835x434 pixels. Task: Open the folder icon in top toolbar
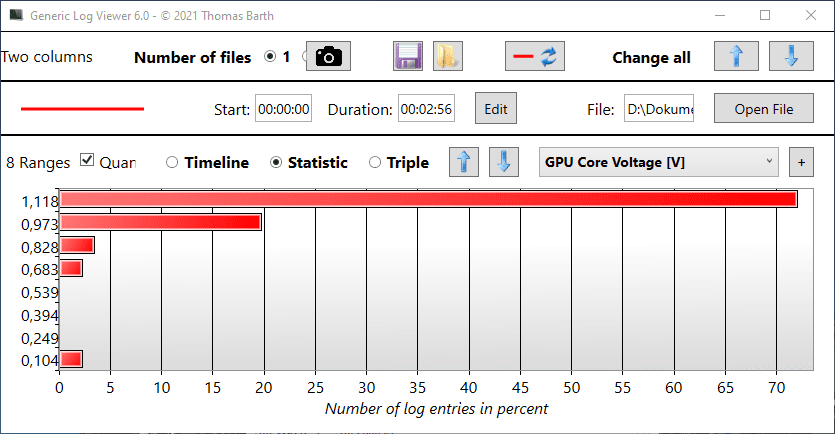coord(447,56)
